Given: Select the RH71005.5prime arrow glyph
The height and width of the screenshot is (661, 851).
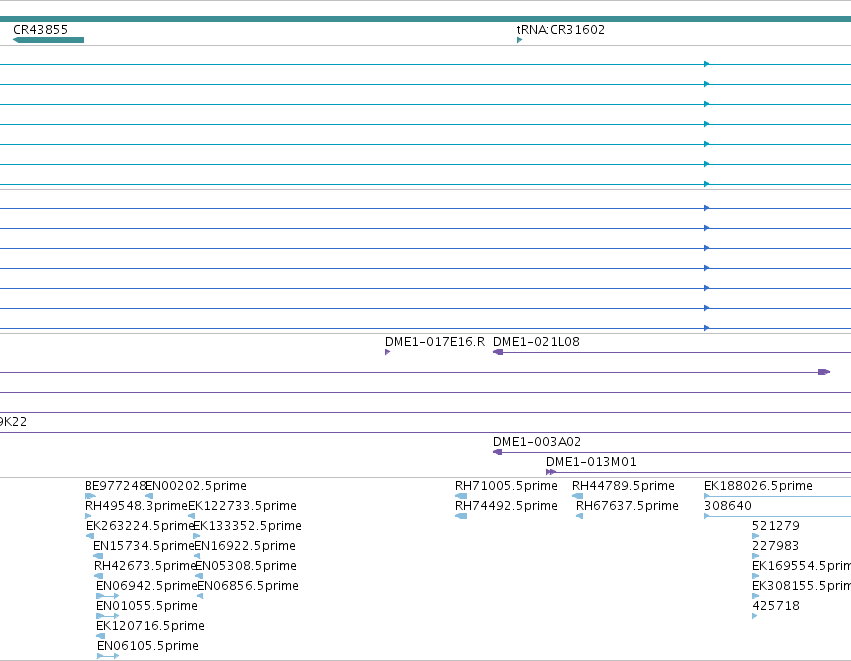Looking at the screenshot, I should 461,496.
